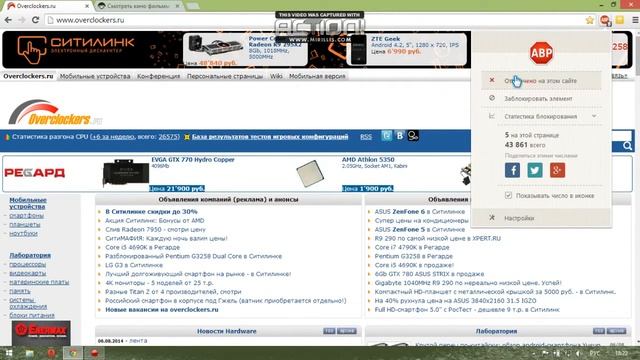Open 'ASUS ZenFone 5 в Ситилинке' link
The width and height of the screenshot is (640, 360).
420,229
